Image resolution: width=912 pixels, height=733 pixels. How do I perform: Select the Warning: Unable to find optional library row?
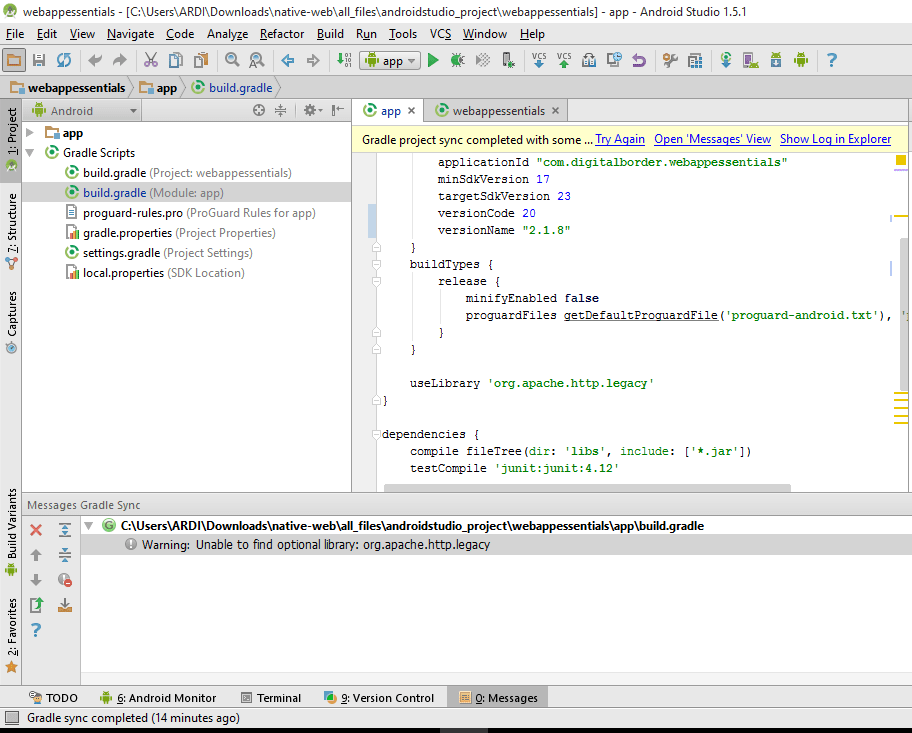coord(496,545)
